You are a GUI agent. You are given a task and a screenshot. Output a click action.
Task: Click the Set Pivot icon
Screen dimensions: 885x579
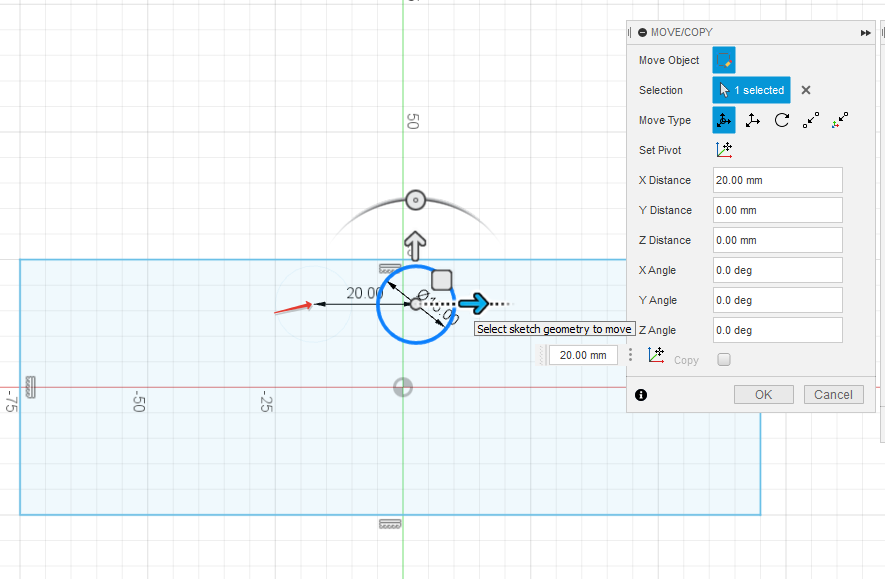(724, 150)
